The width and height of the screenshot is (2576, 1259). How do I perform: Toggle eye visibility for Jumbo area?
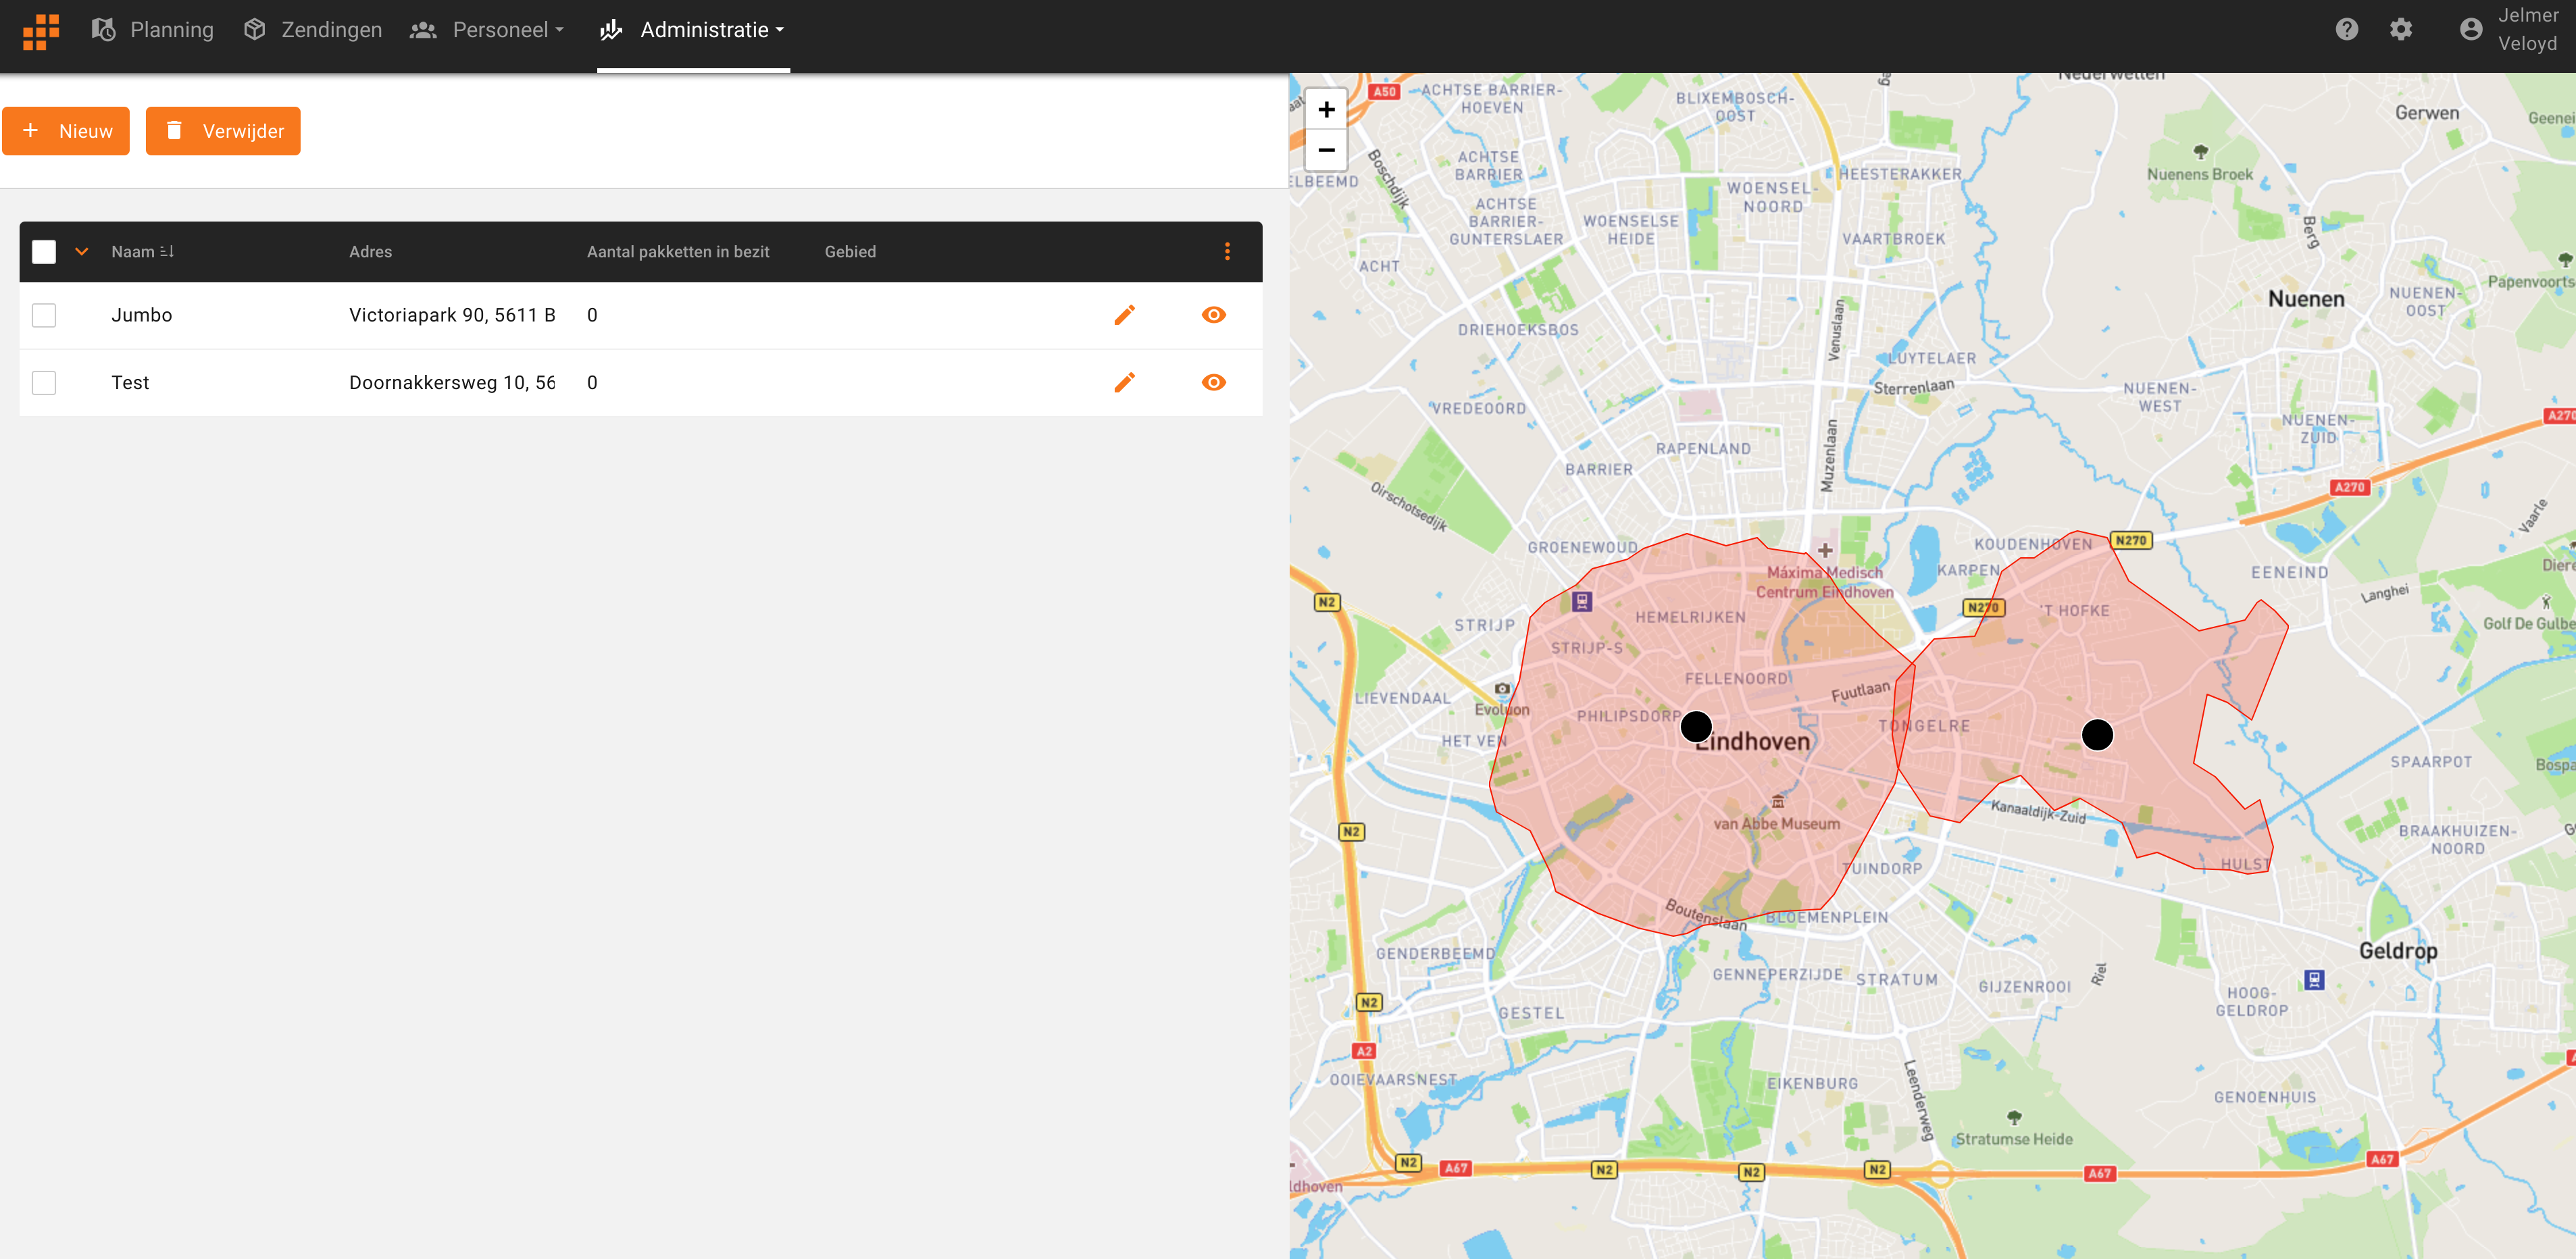pos(1213,315)
